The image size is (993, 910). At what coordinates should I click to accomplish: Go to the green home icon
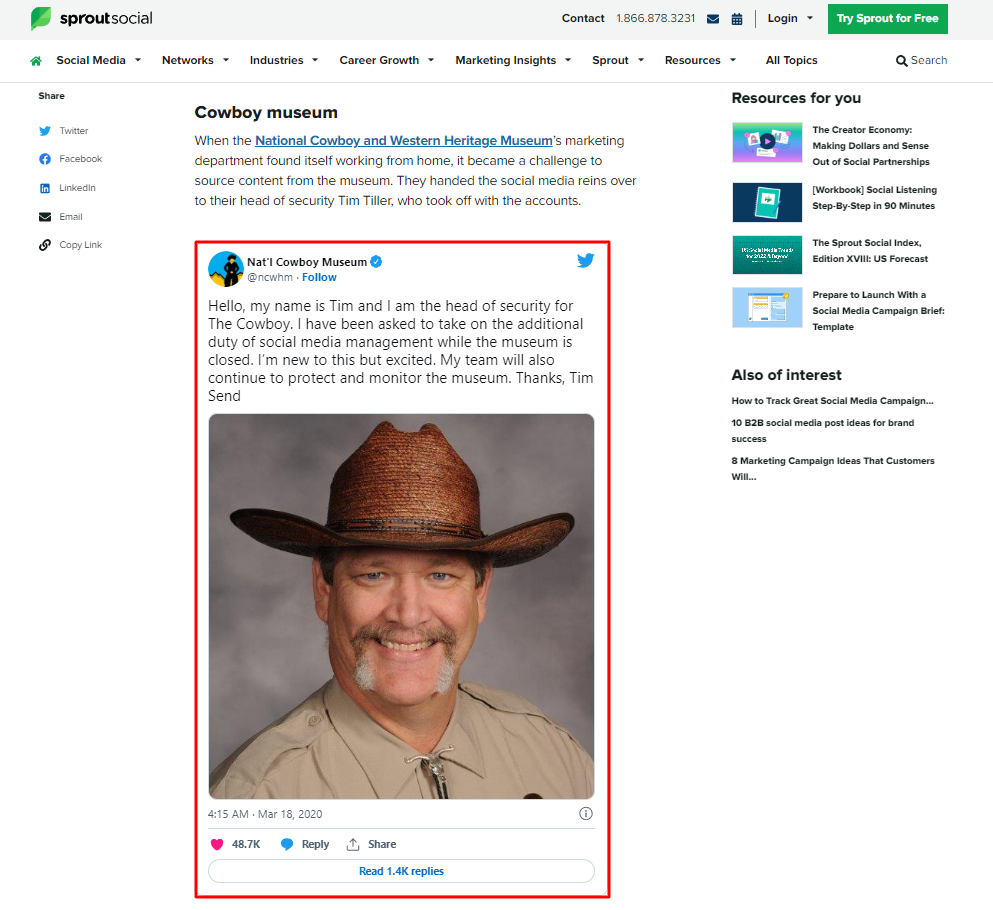[36, 61]
